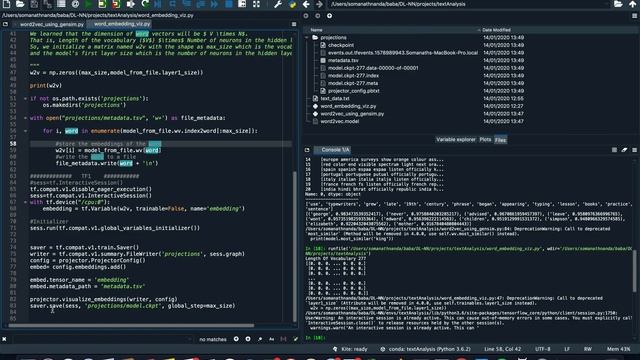Select model.ckpt-277.index file

(353, 76)
